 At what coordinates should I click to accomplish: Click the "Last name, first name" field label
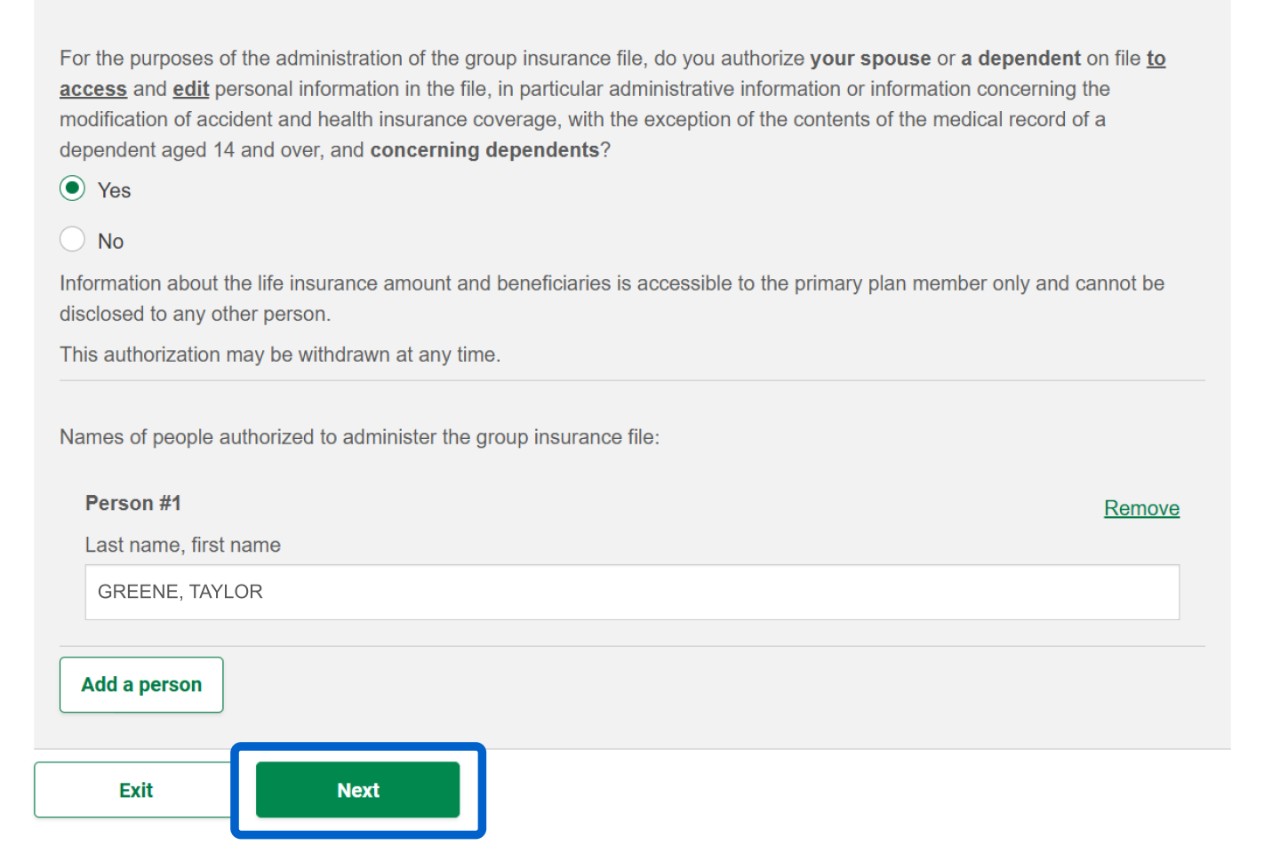183,545
